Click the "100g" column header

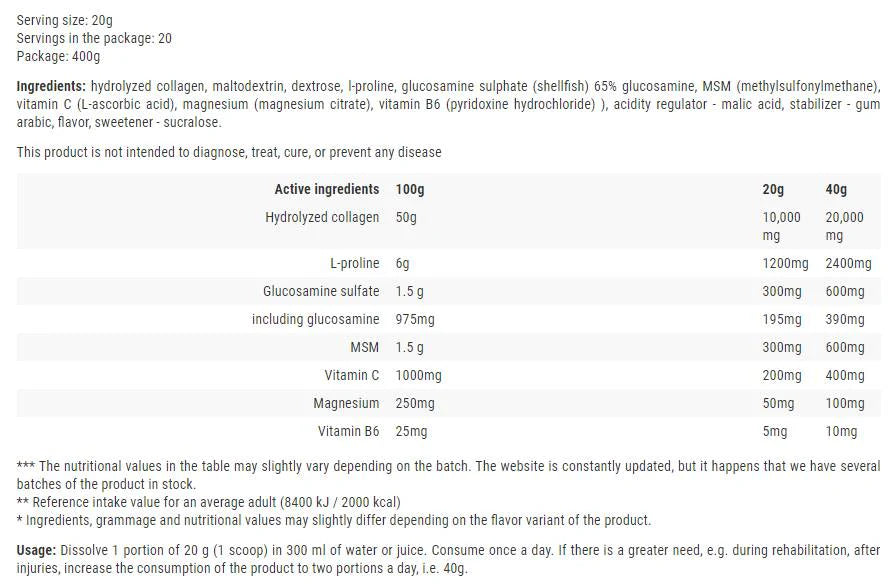coord(410,189)
